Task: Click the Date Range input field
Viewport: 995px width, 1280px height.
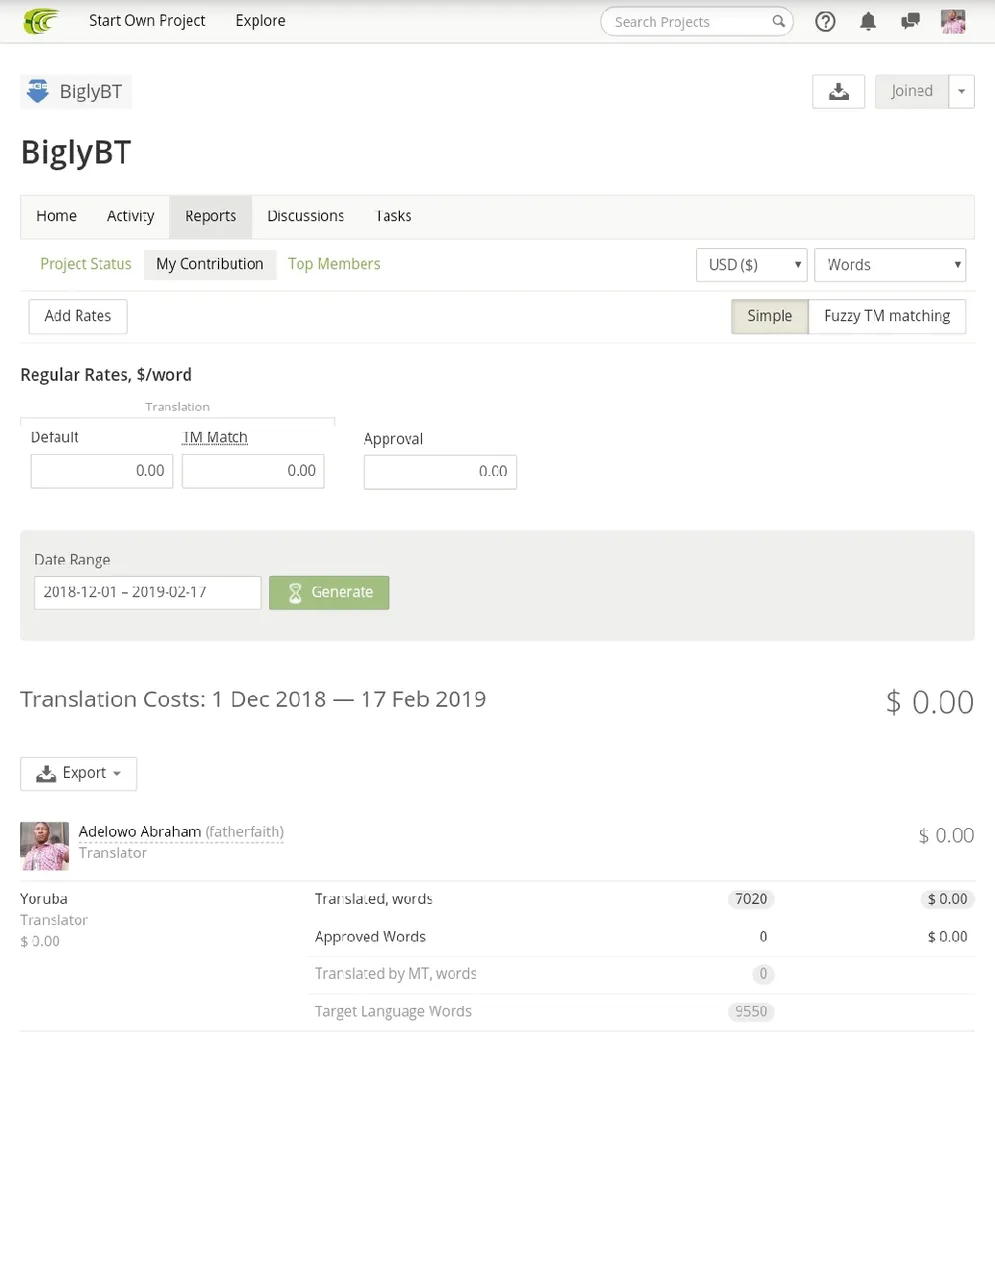Action: (147, 592)
